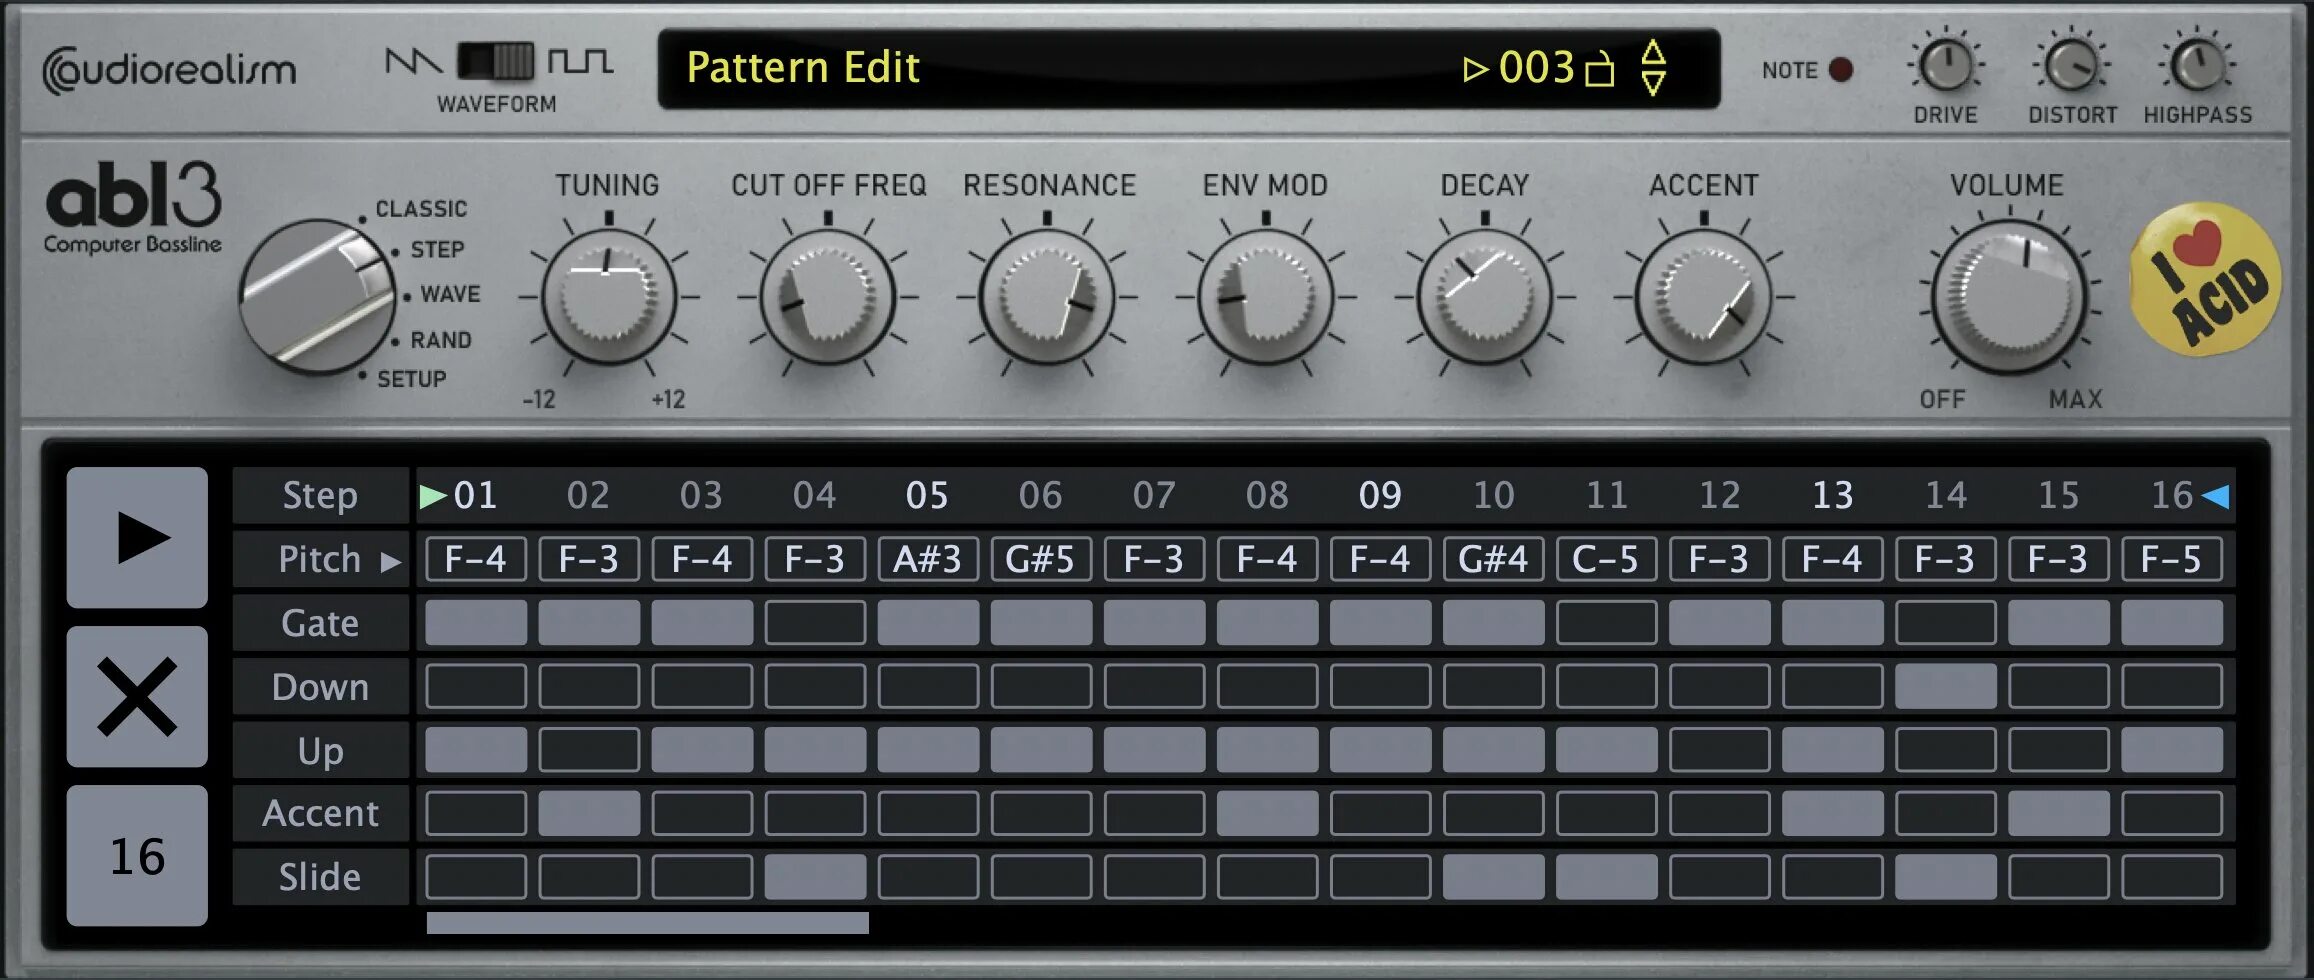The height and width of the screenshot is (980, 2314).
Task: Click the sawtooth waveform icon
Action: coord(413,62)
